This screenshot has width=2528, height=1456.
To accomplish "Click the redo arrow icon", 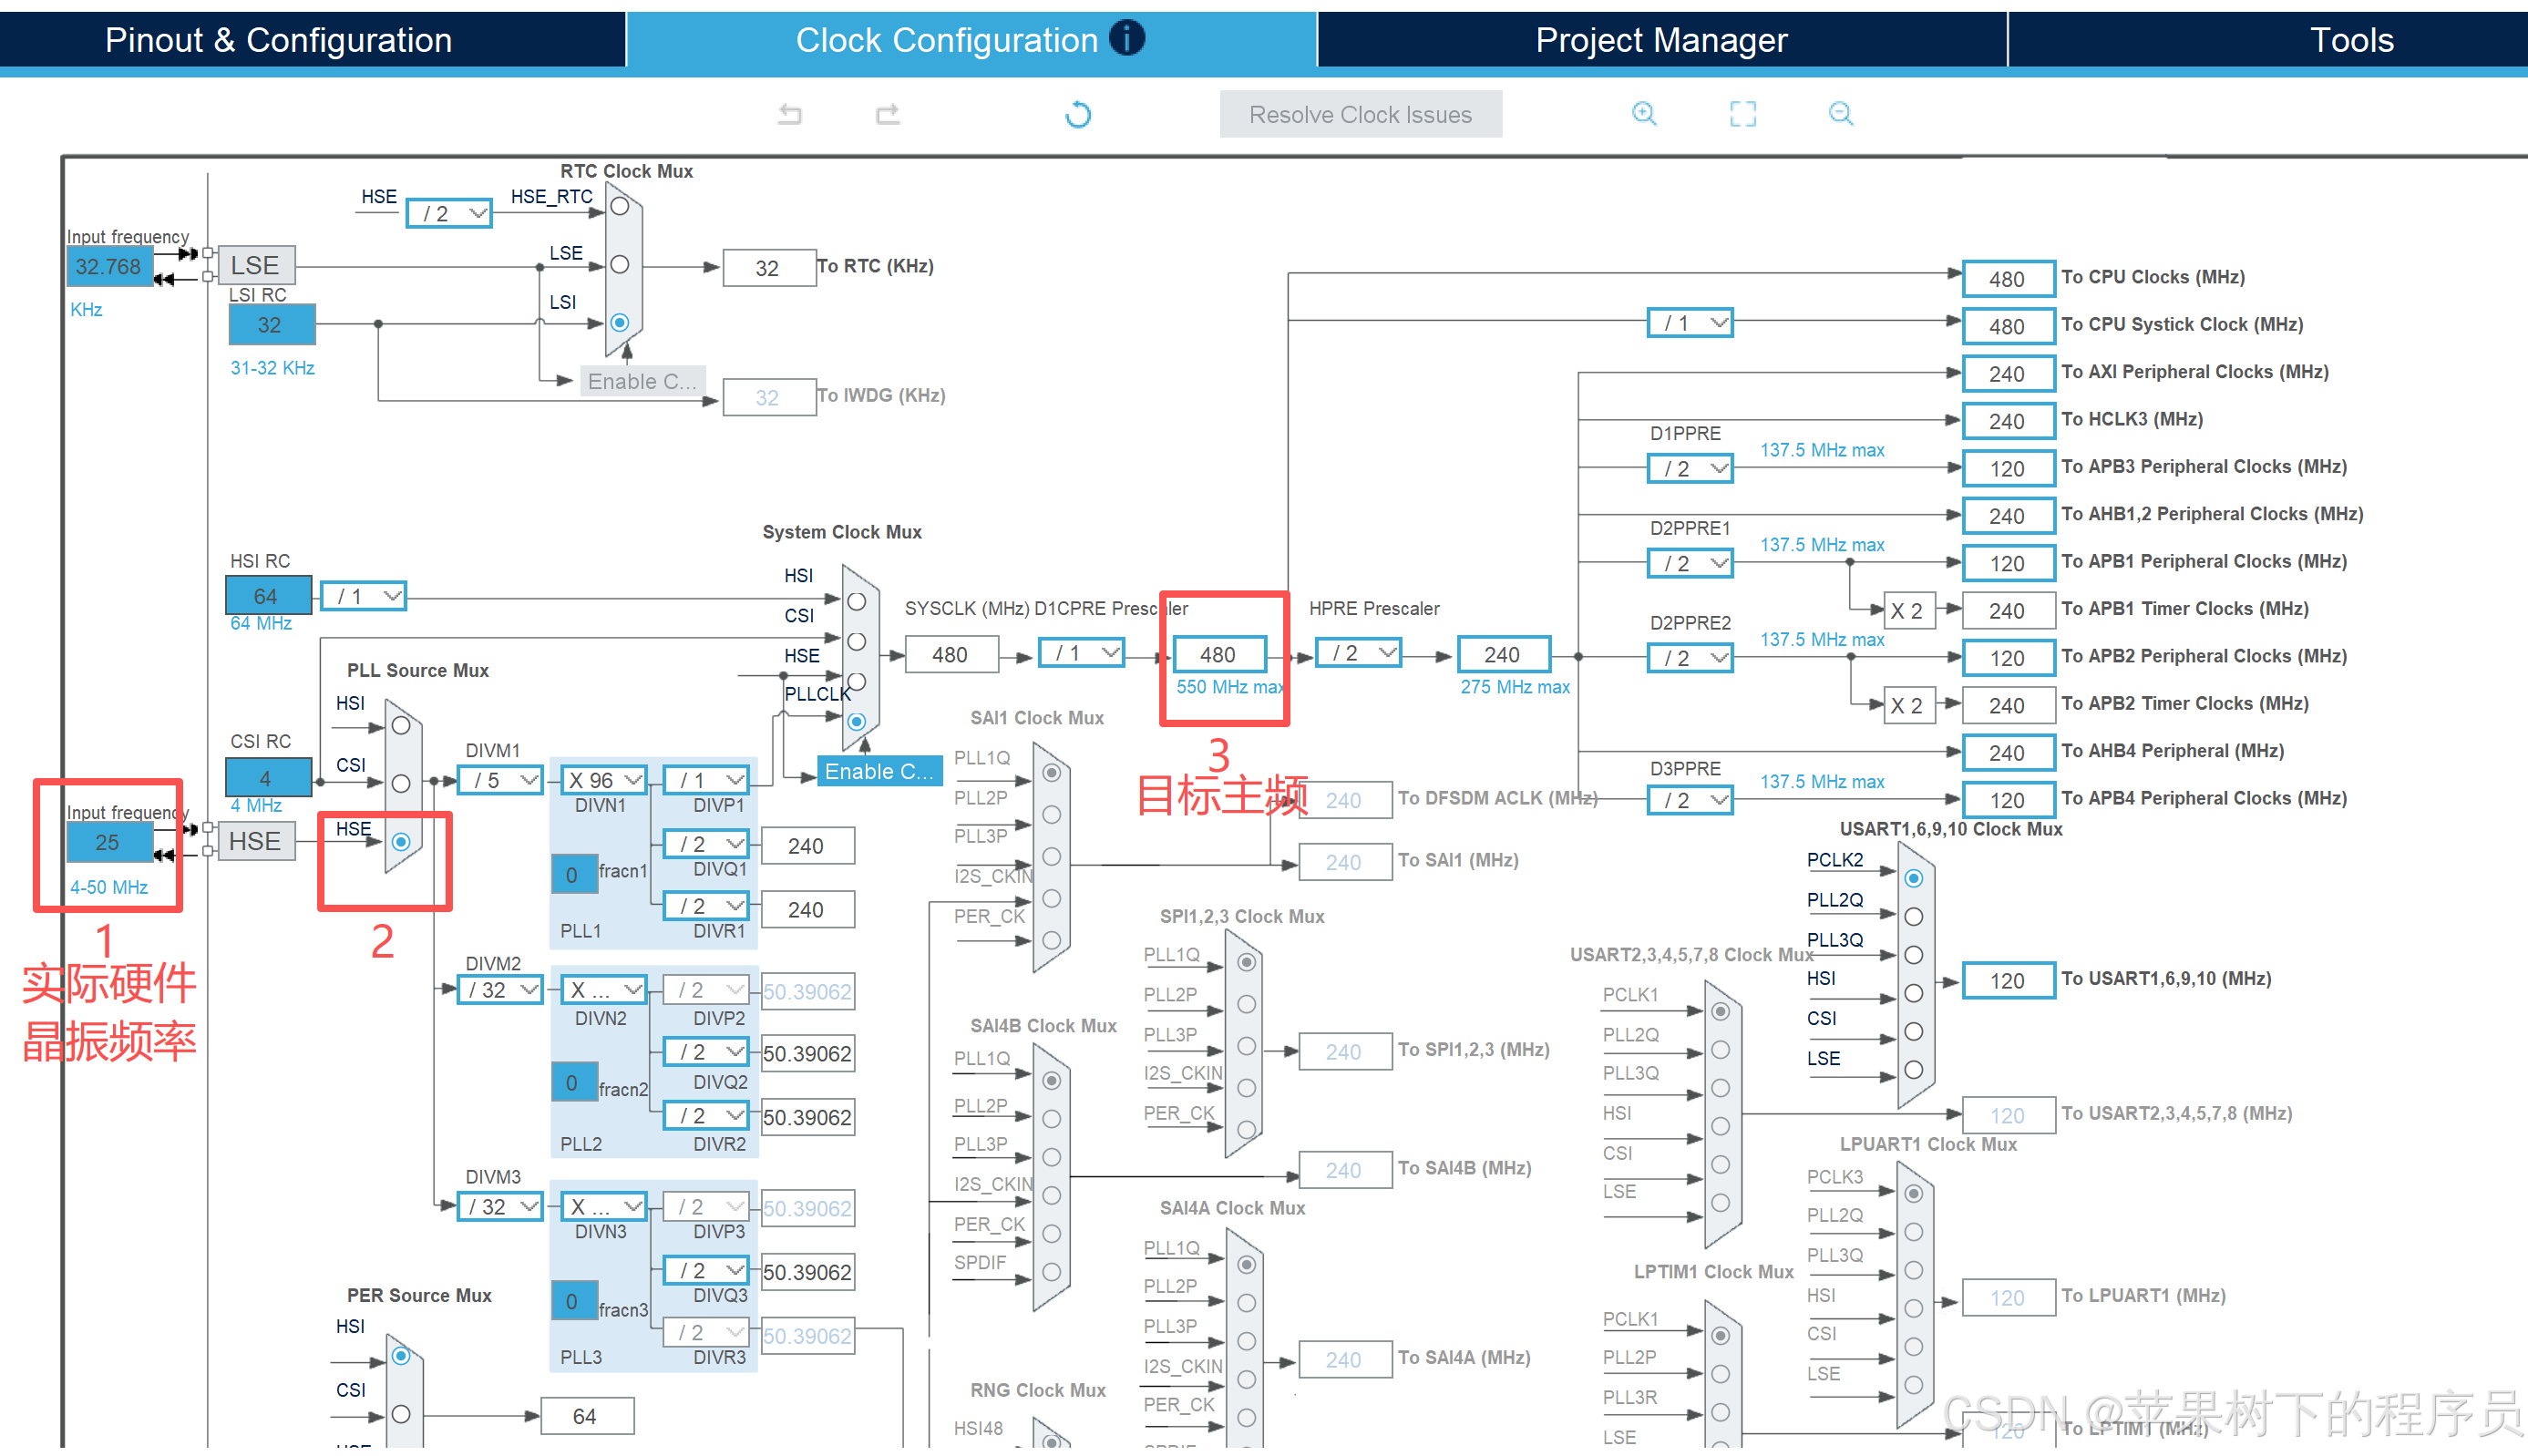I will [887, 114].
